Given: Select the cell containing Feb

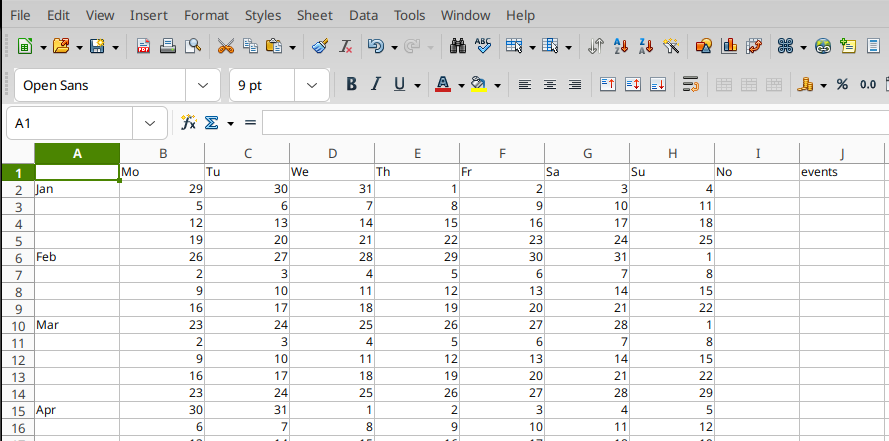Looking at the screenshot, I should tap(77, 257).
